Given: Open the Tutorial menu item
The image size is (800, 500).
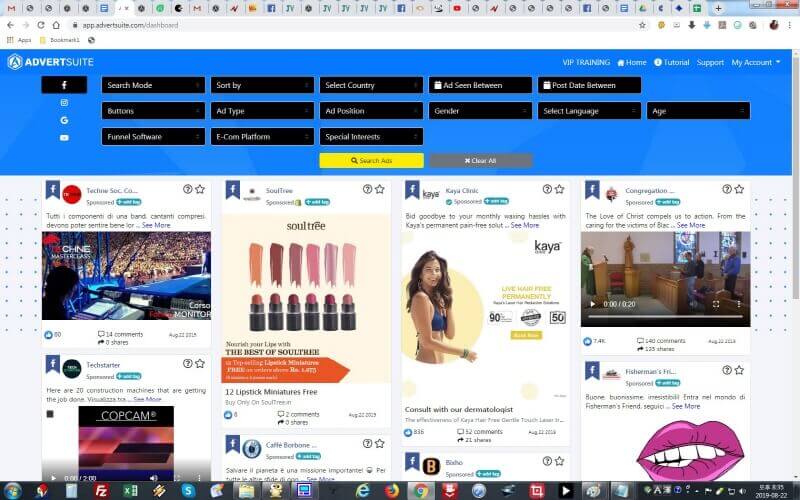Looking at the screenshot, I should click(x=671, y=62).
